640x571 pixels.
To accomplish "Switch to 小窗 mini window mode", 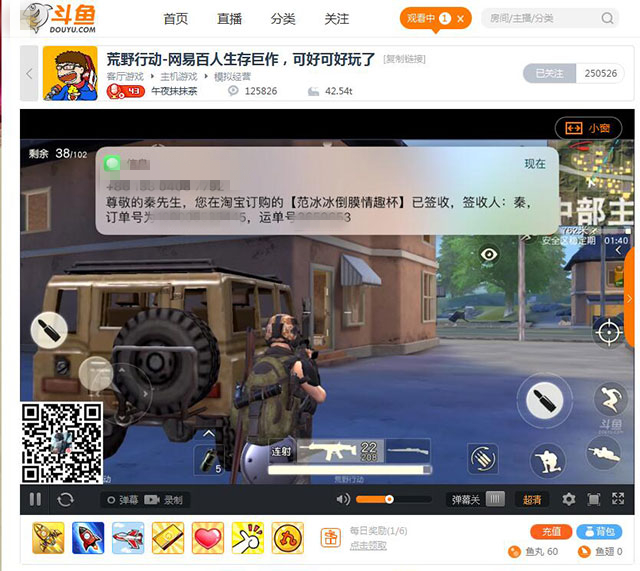I will pos(589,128).
